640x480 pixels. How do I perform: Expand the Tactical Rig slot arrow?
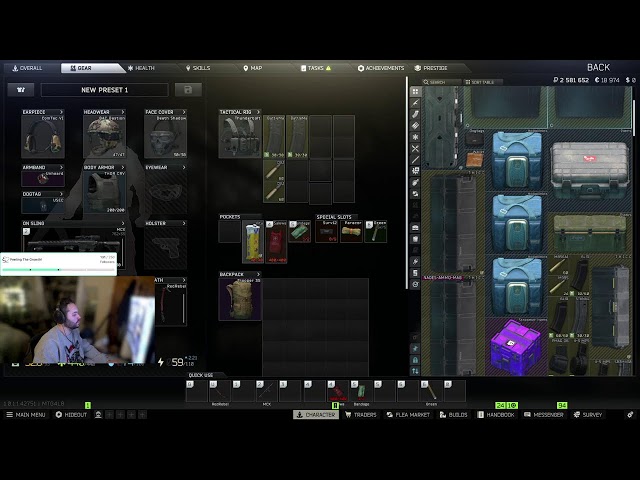(258, 112)
